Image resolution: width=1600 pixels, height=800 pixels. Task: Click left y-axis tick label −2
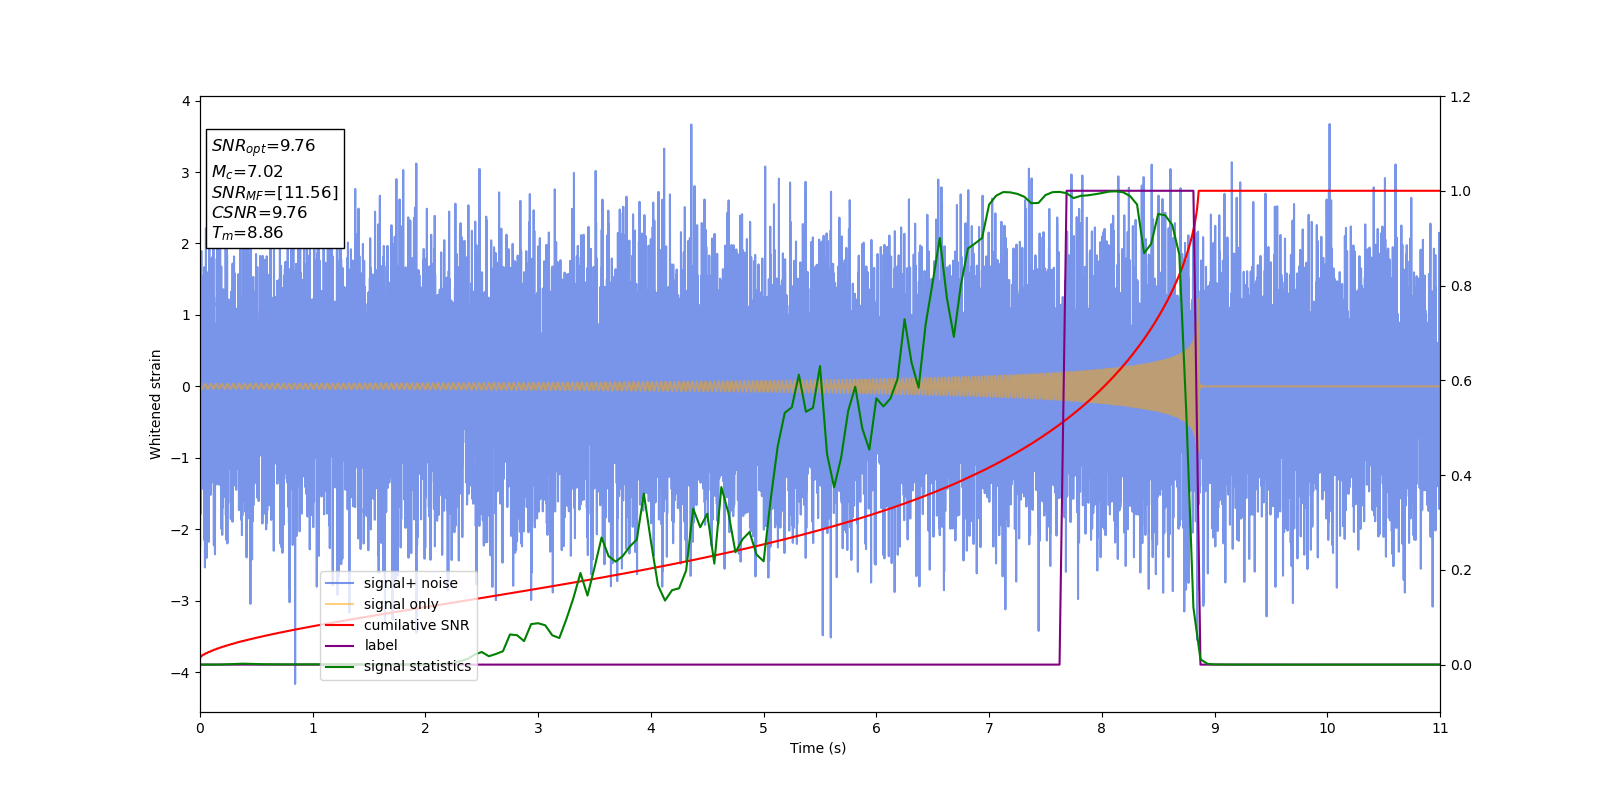pyautogui.click(x=181, y=530)
